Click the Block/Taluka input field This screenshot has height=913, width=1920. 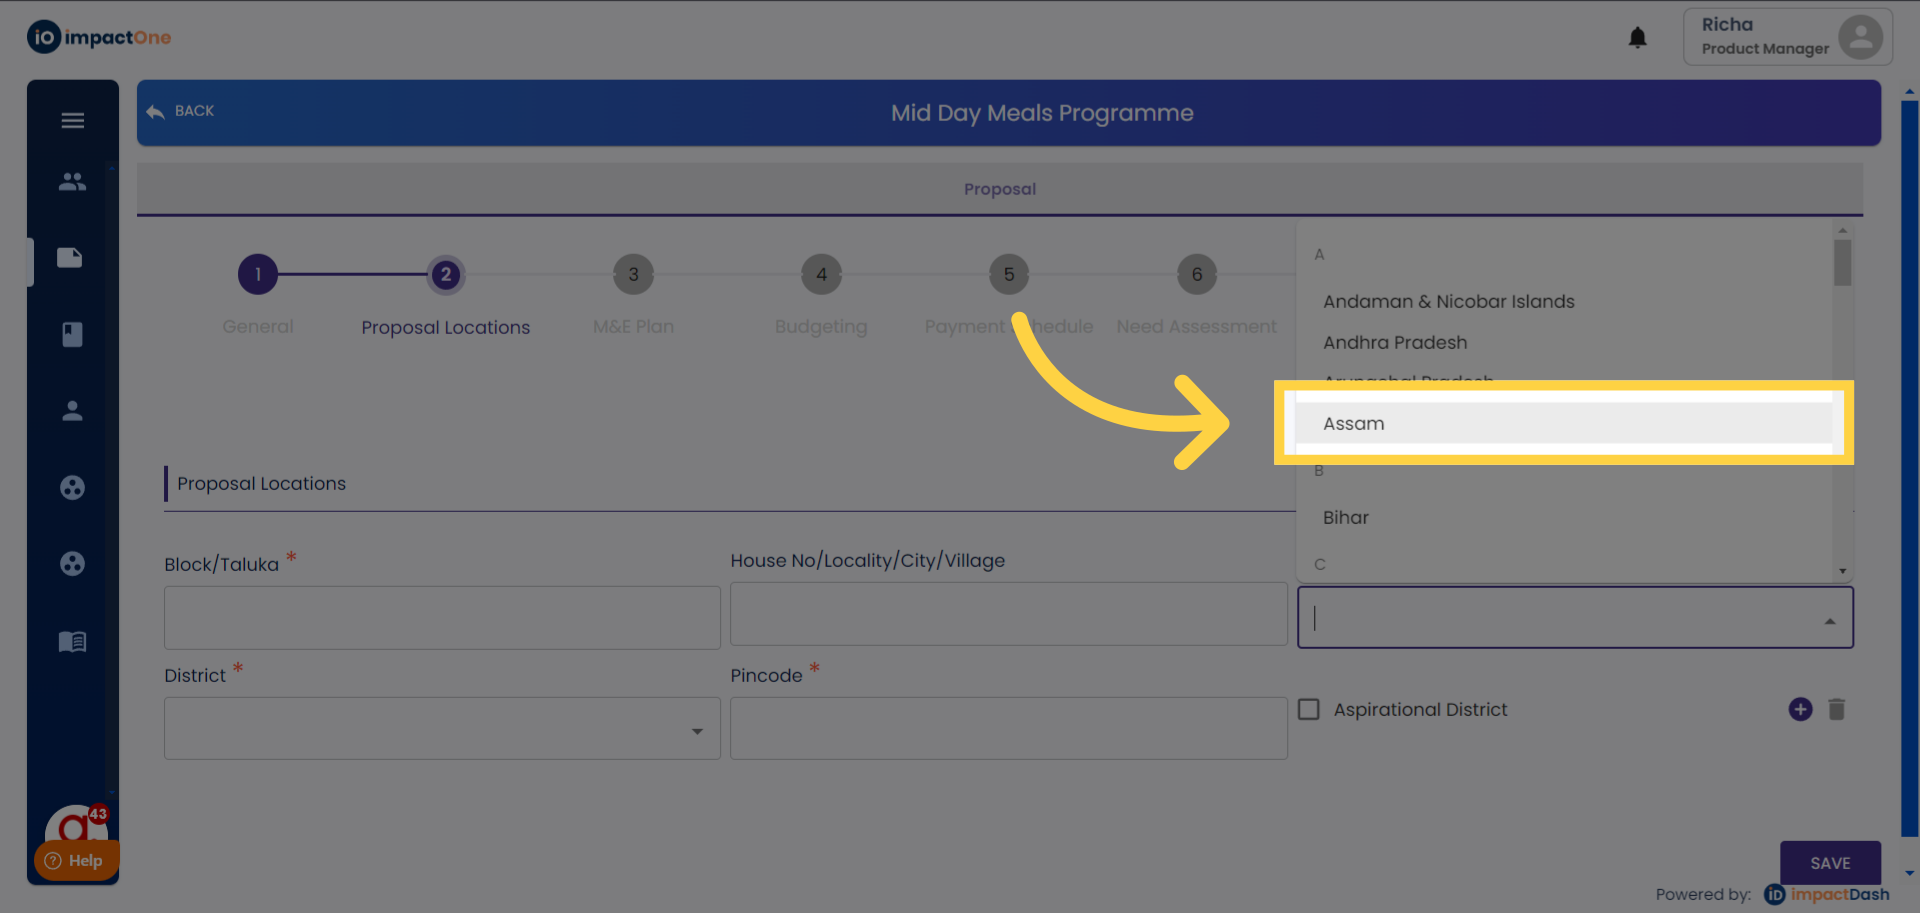point(442,618)
